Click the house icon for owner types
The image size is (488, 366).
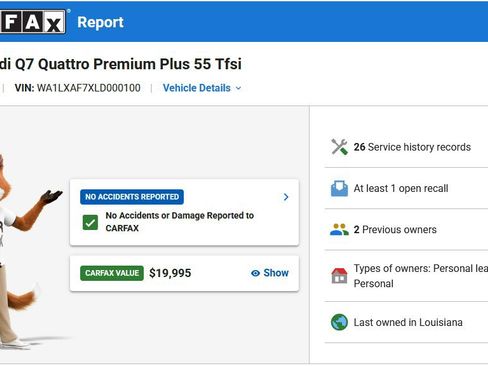[339, 276]
